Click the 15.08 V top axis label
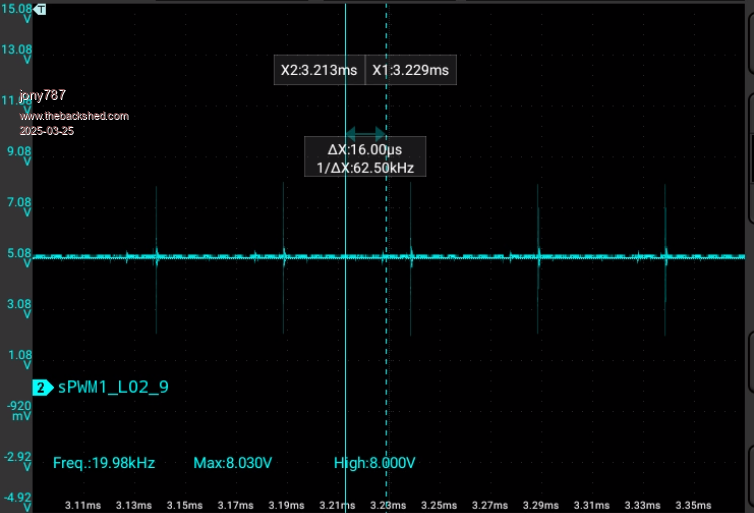Screen dimensions: 754x513 click(19, 14)
